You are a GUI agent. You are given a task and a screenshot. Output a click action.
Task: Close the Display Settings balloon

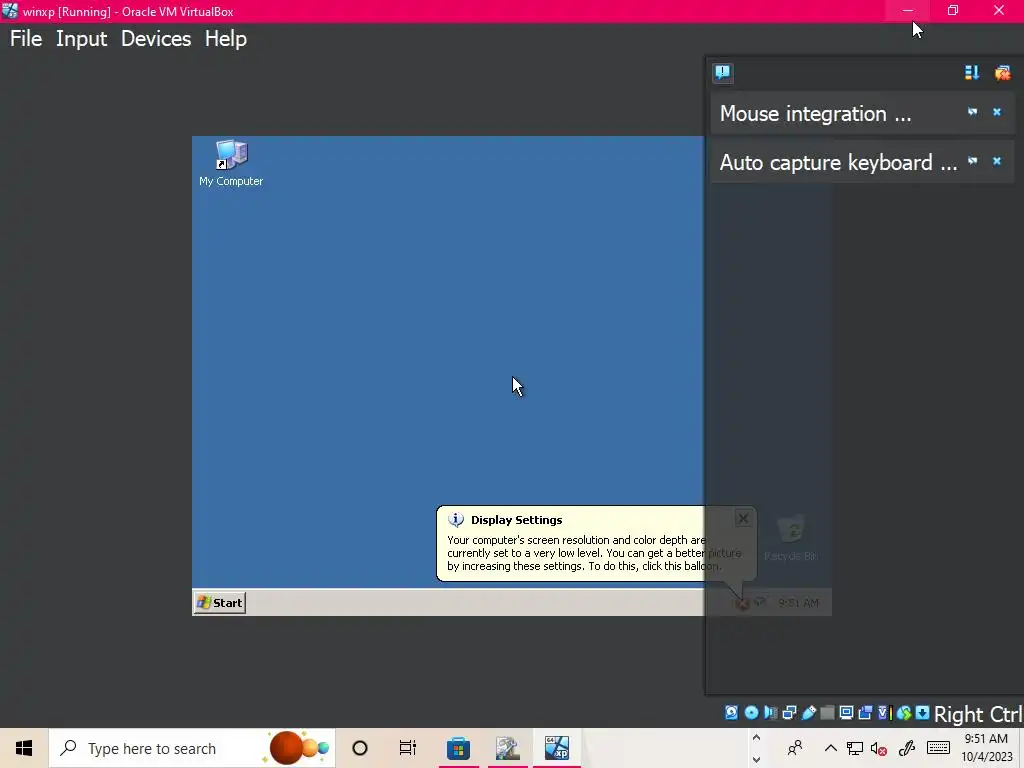click(743, 519)
